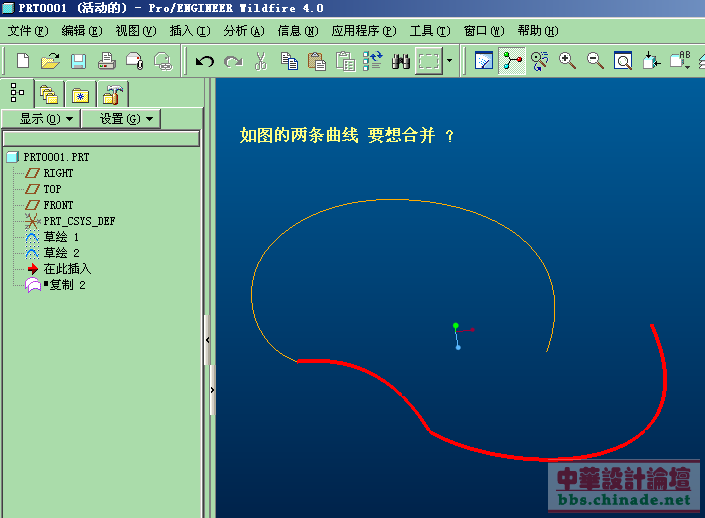This screenshot has height=518, width=705.
Task: Select the FRONT datum plane
Action: [x=49, y=205]
